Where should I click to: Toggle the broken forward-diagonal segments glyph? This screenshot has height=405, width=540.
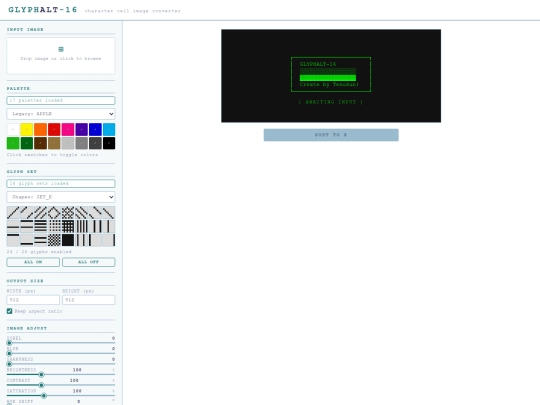click(x=27, y=212)
